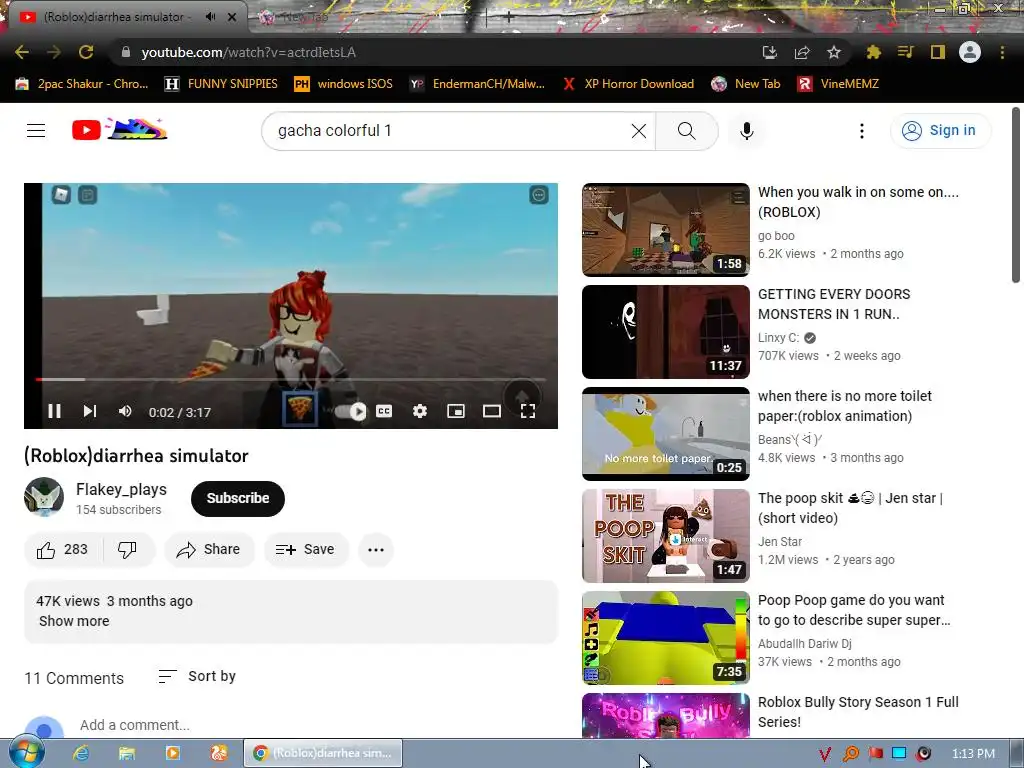The width and height of the screenshot is (1024, 768).
Task: Run search with magnifier button
Action: click(x=686, y=131)
